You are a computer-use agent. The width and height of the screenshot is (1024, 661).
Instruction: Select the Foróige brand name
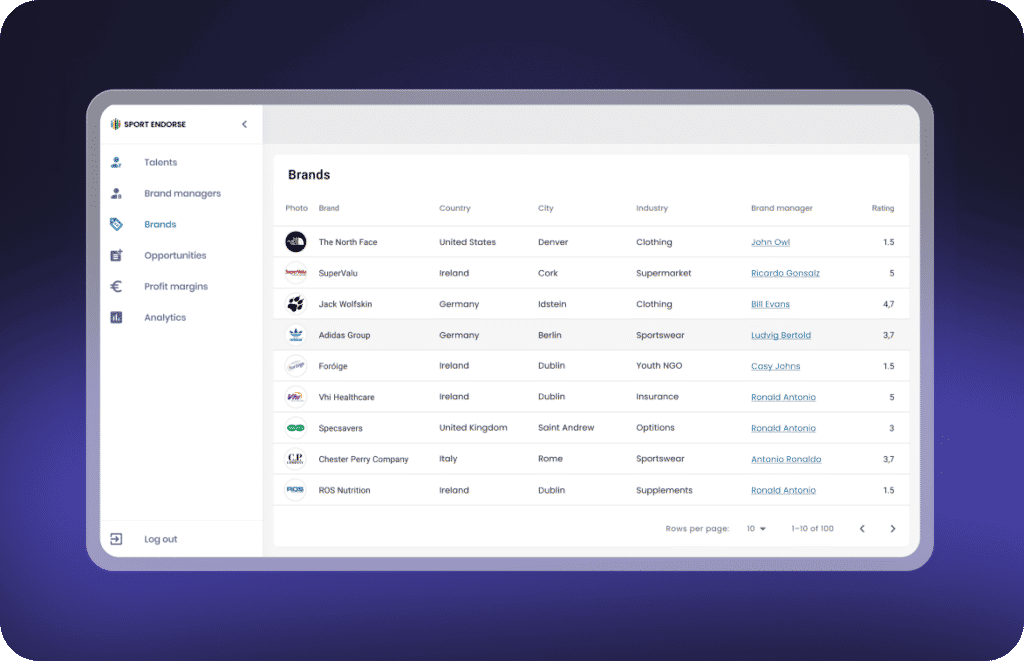(x=332, y=366)
